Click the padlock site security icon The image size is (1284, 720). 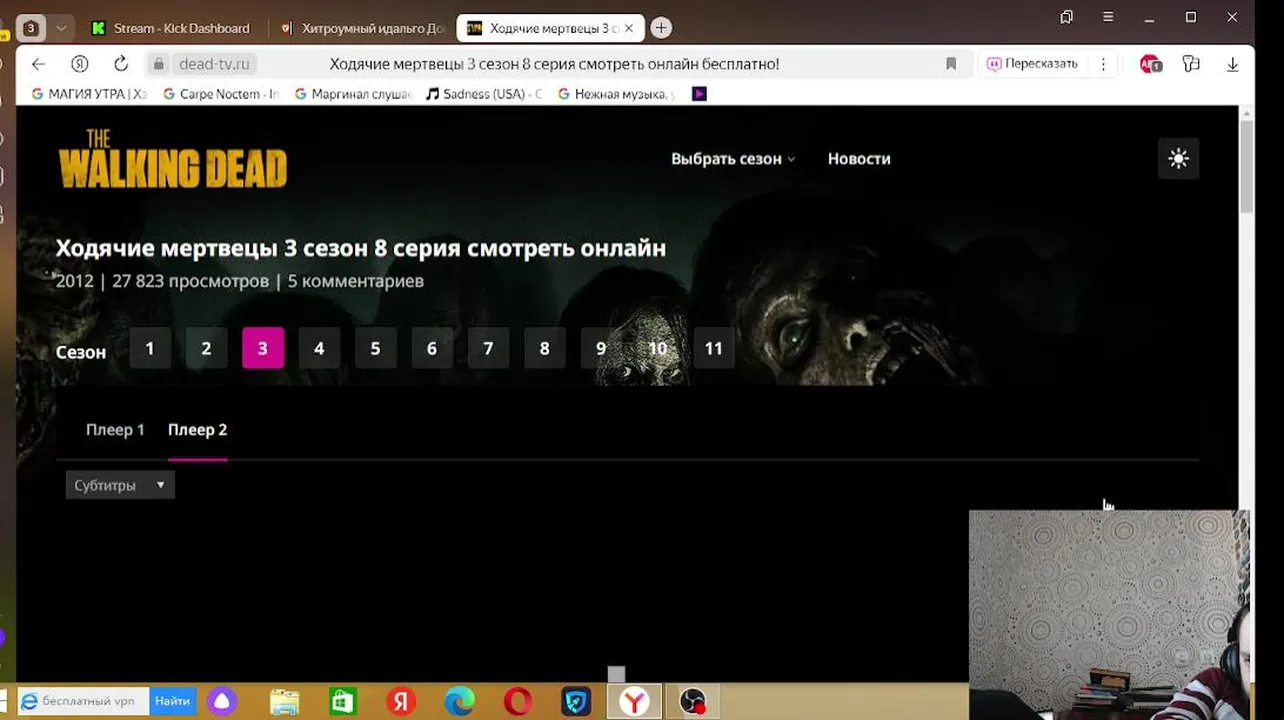pyautogui.click(x=158, y=64)
